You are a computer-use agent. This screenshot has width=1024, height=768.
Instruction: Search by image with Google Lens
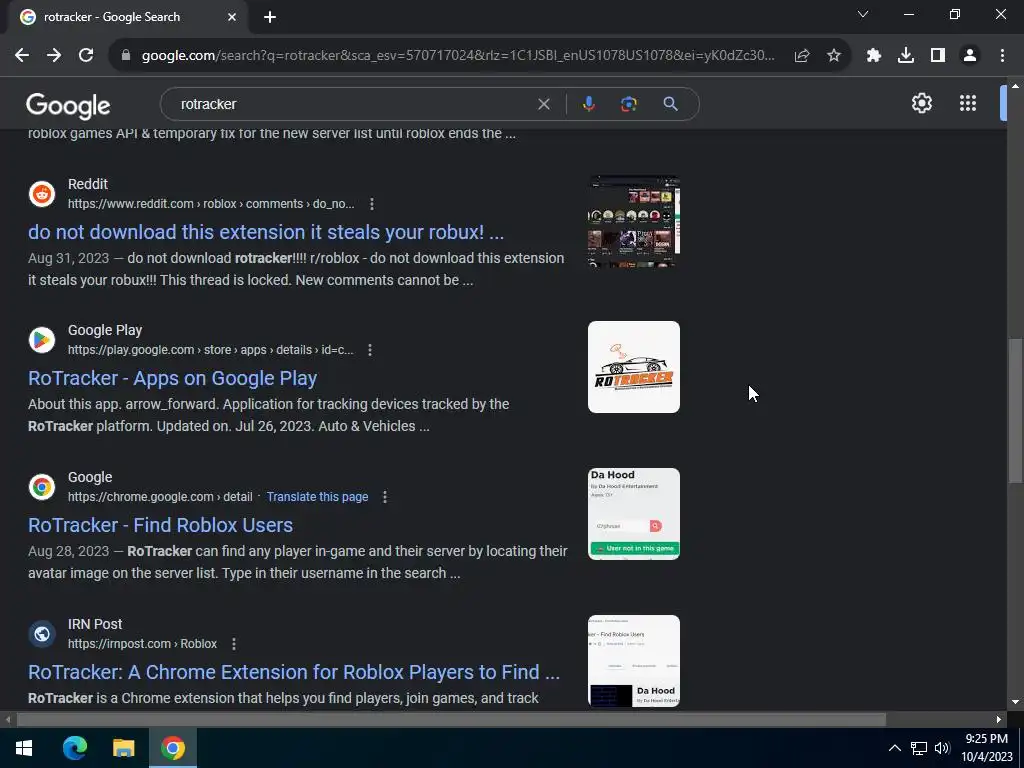click(629, 104)
